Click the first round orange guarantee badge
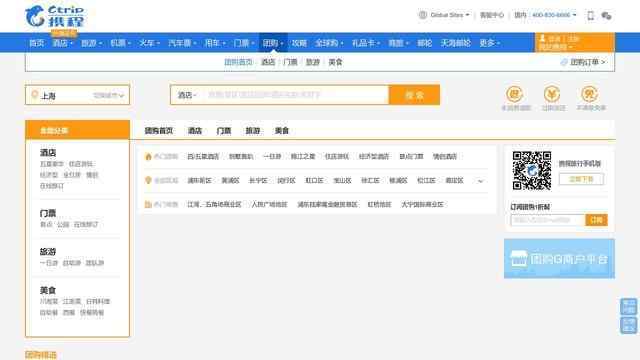640x360 pixels. [x=515, y=94]
